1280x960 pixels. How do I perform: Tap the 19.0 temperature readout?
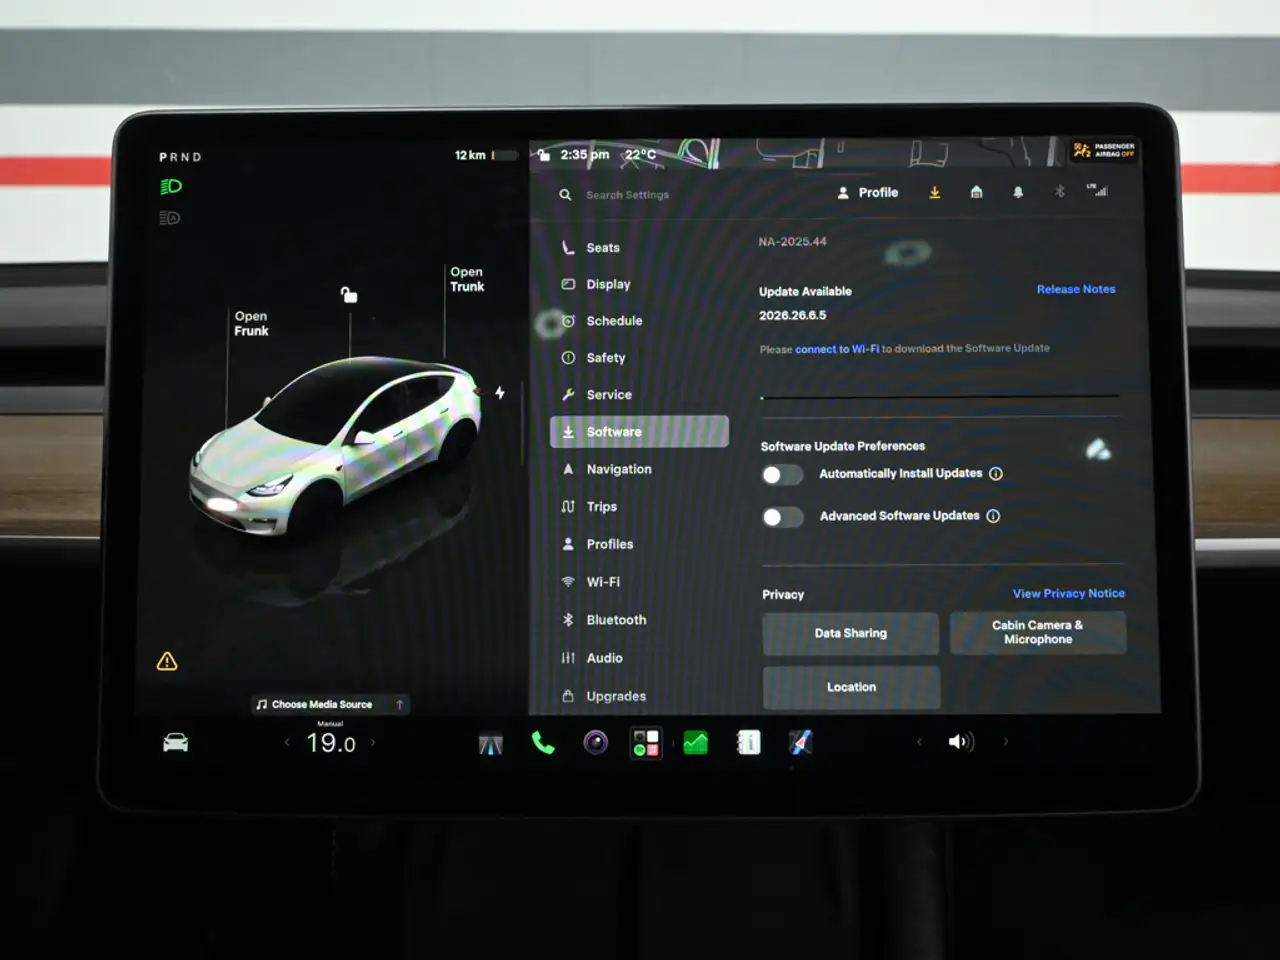[x=331, y=743]
